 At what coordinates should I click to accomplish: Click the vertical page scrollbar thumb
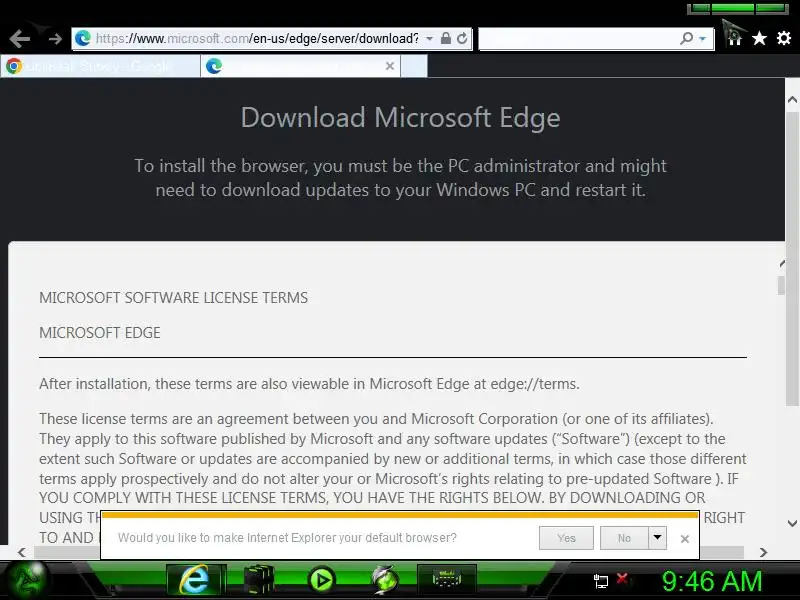(792, 259)
